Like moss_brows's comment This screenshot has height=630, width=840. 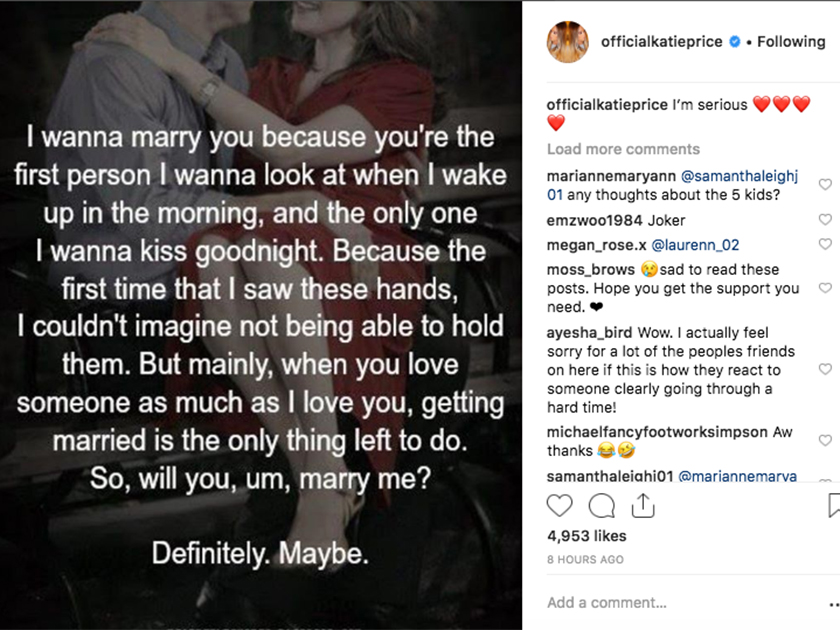[825, 288]
